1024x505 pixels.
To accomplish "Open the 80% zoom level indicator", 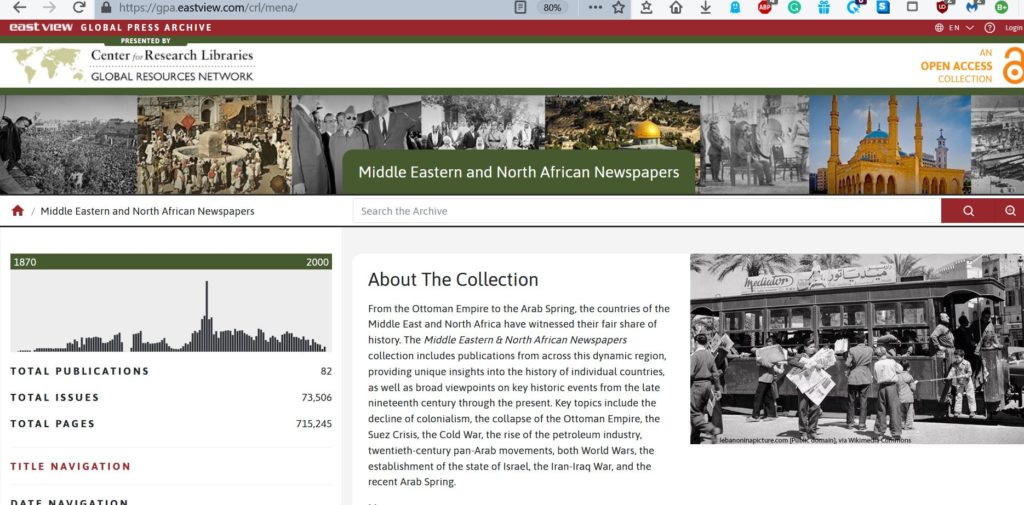I will click(x=551, y=8).
